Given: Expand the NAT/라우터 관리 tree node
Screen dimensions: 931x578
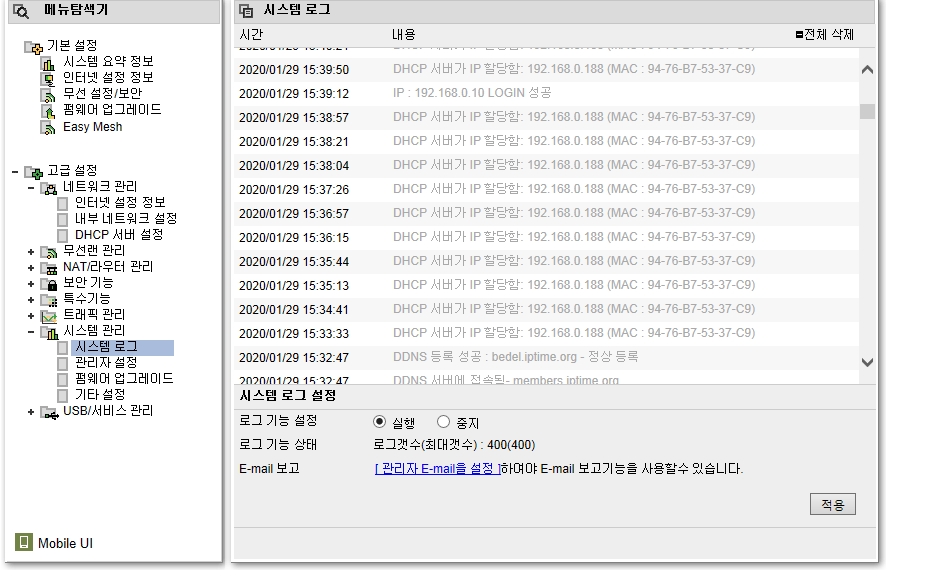Looking at the screenshot, I should 31,269.
